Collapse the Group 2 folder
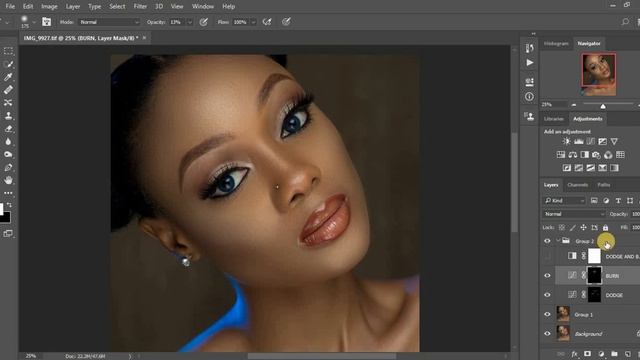The width and height of the screenshot is (640, 360). (x=558, y=241)
